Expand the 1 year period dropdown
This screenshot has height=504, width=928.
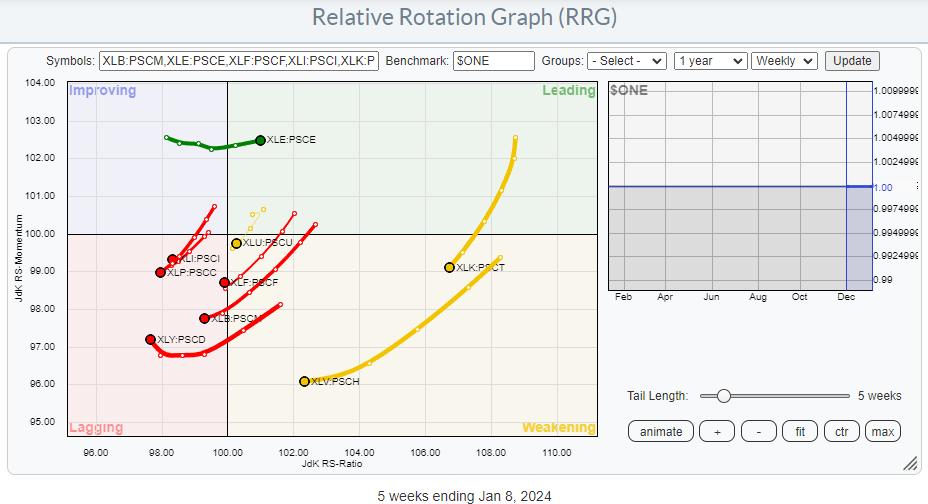710,61
